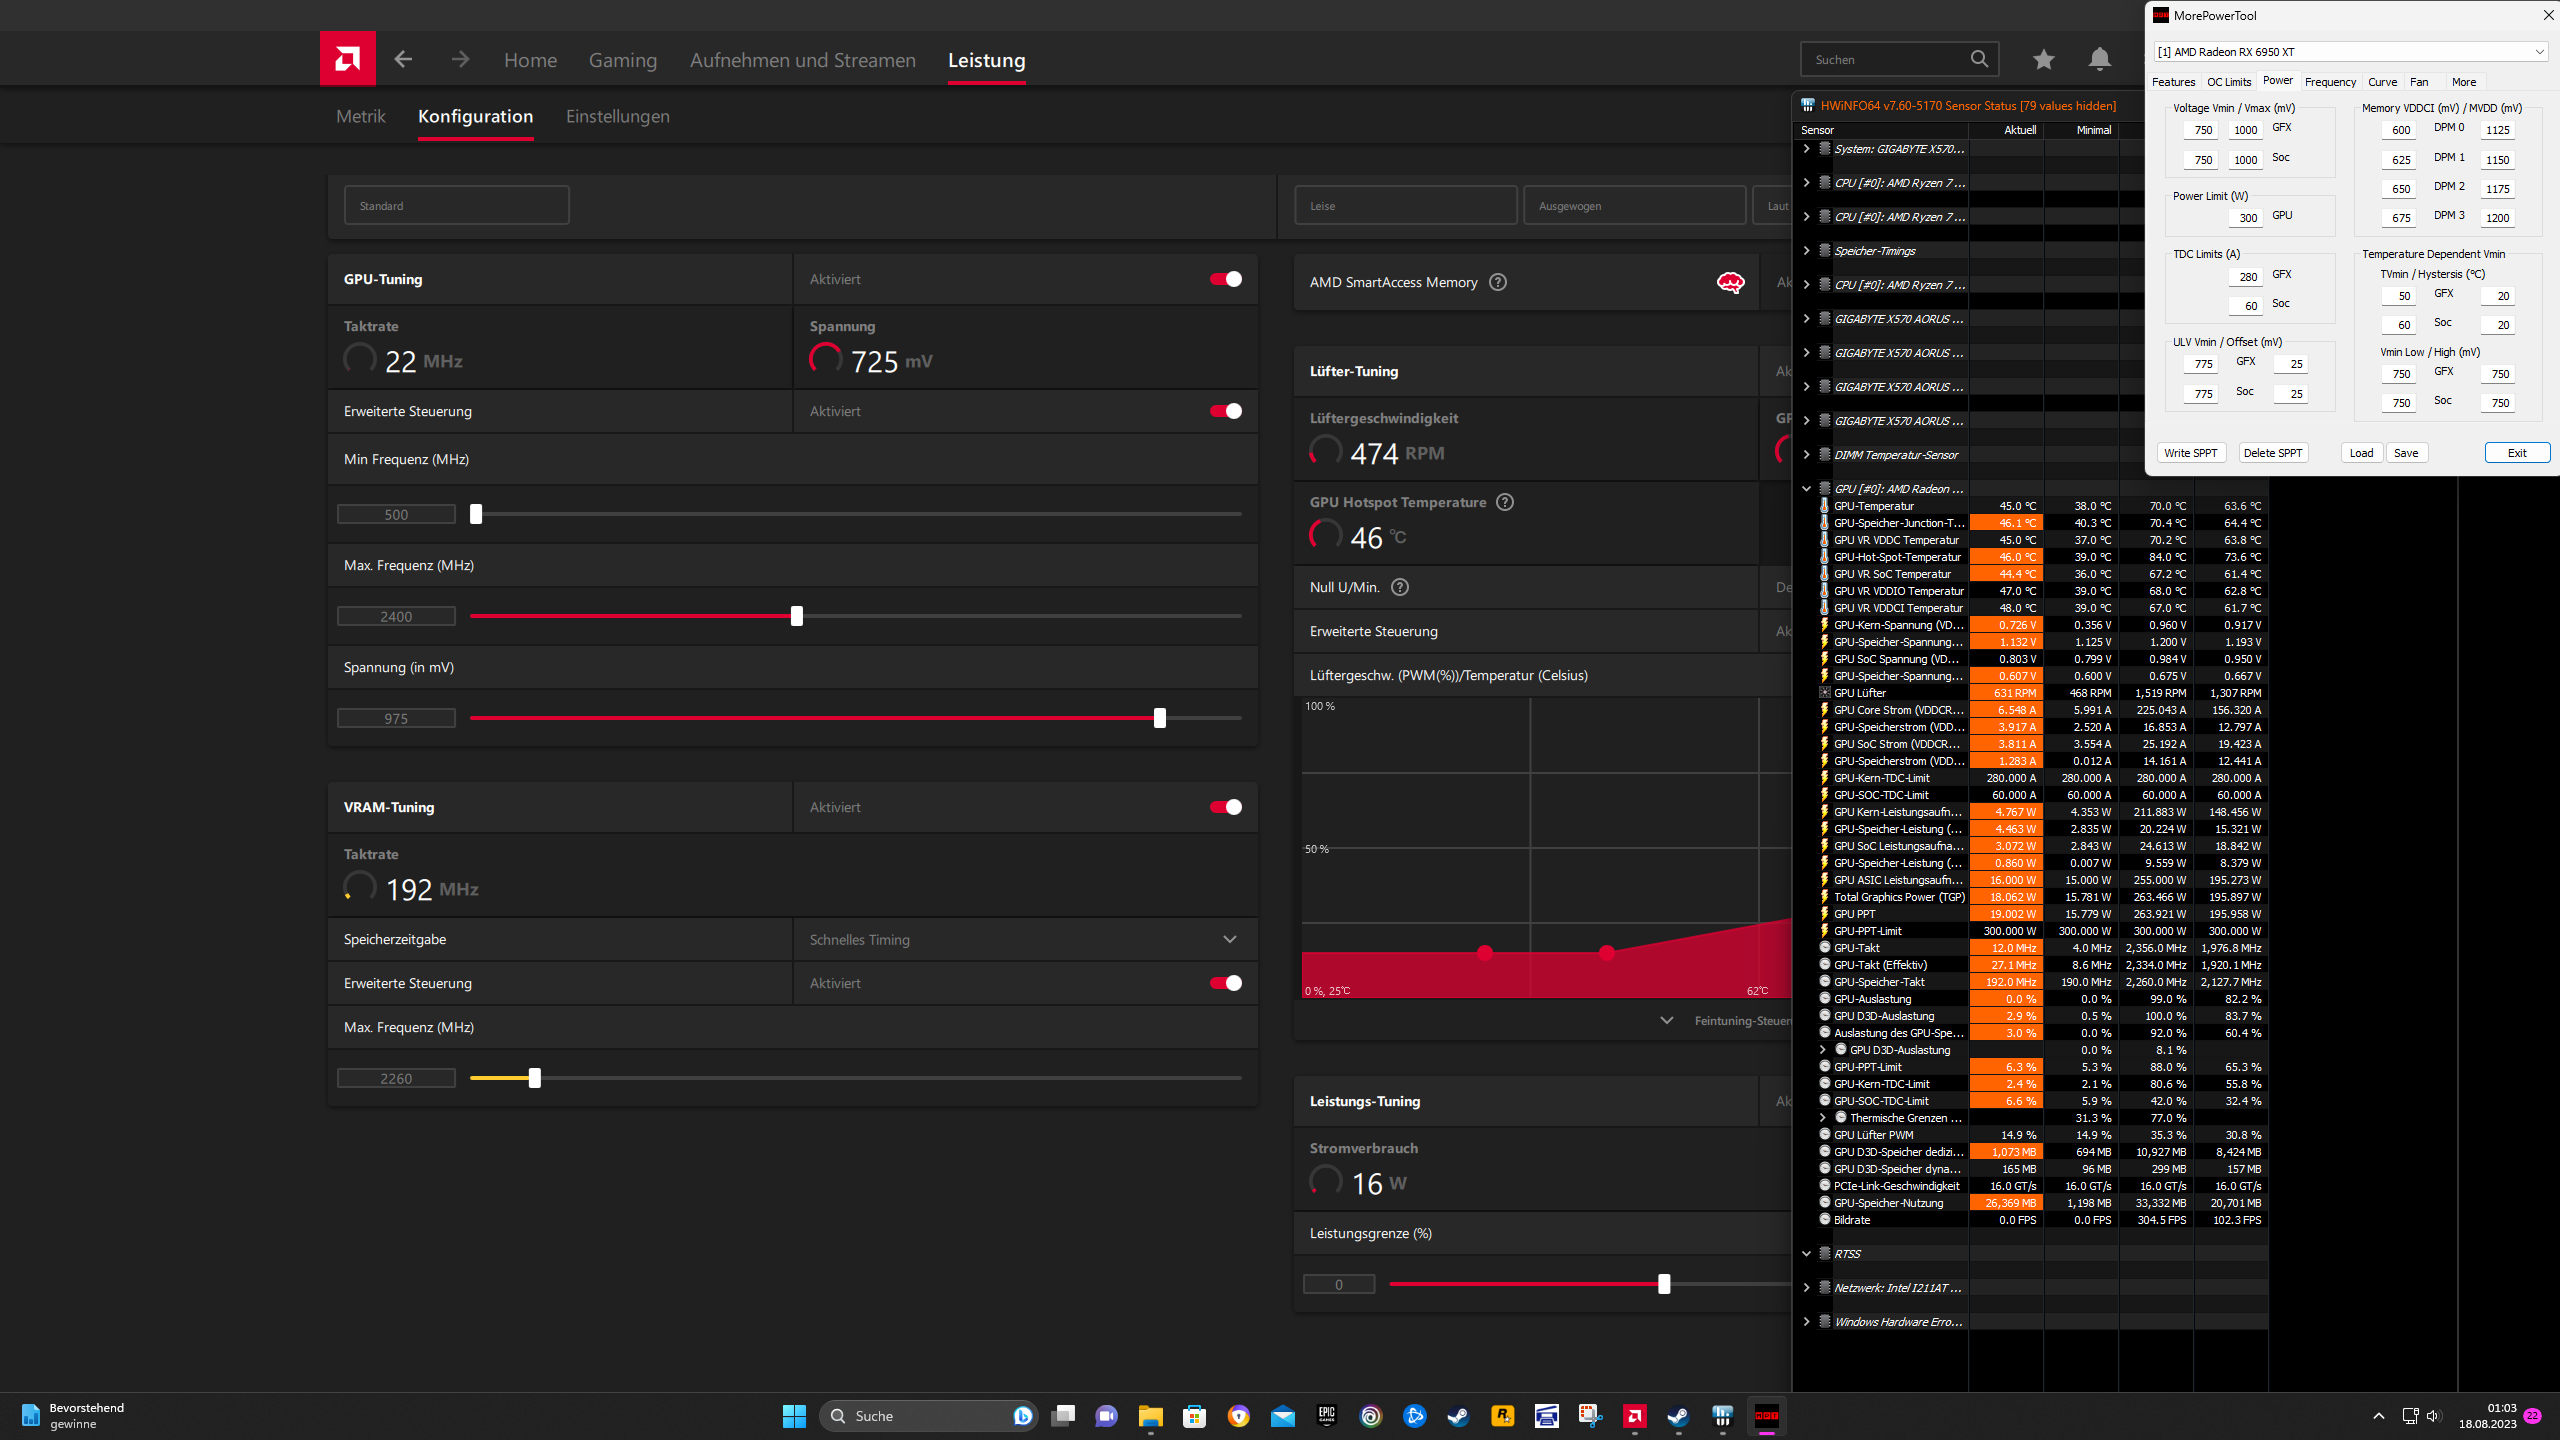
Task: Switch to the Metrik tab
Action: pos(360,116)
